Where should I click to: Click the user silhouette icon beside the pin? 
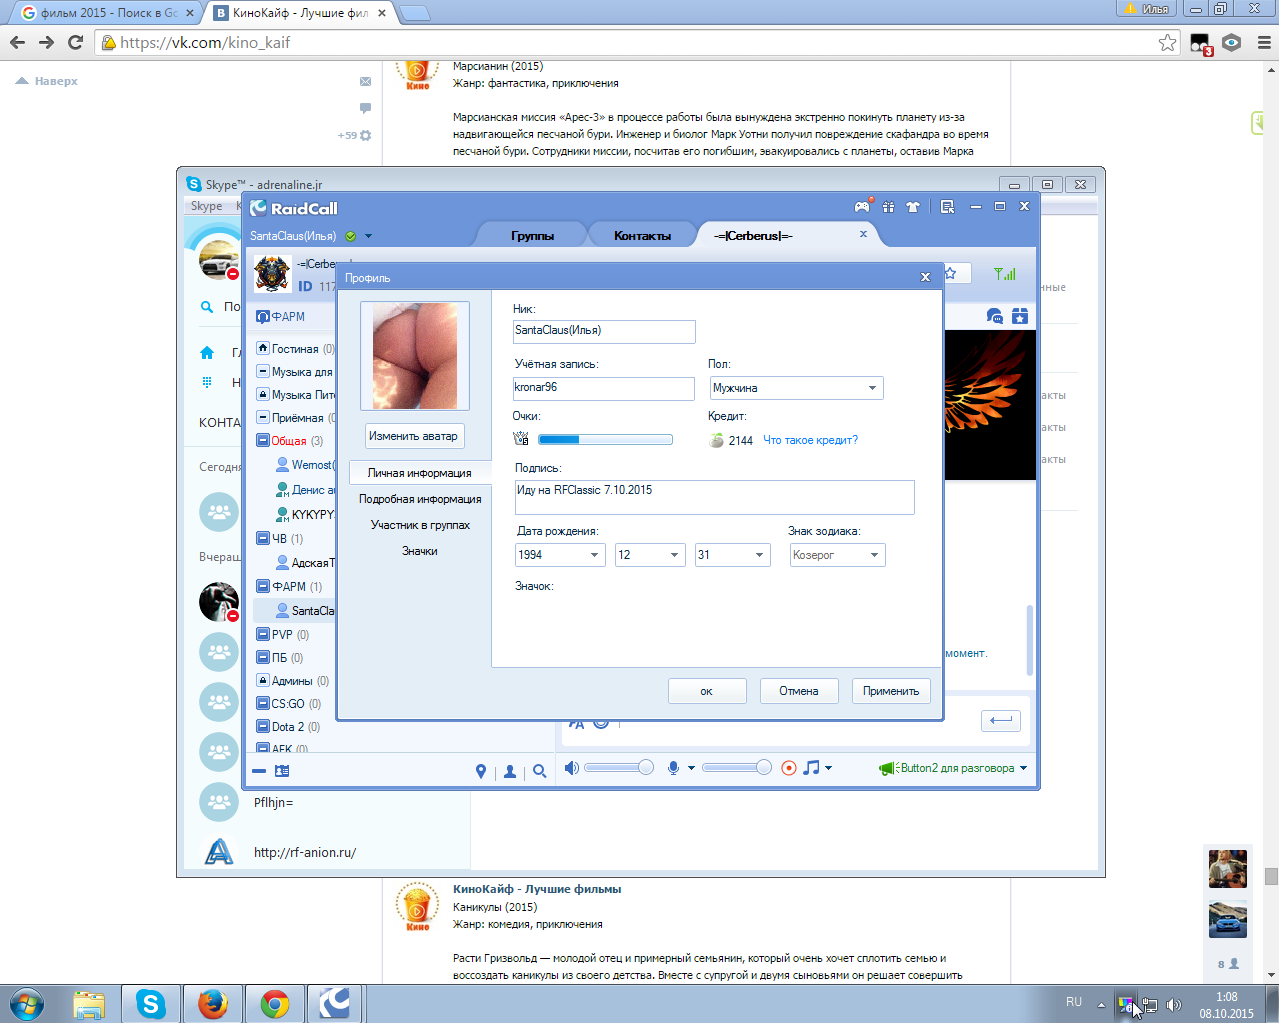[510, 771]
